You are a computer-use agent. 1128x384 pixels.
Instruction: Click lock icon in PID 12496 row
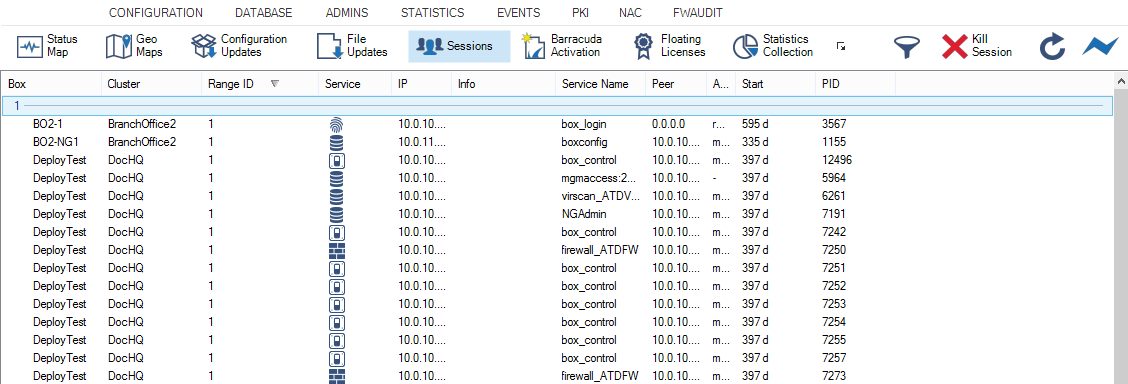coord(337,160)
